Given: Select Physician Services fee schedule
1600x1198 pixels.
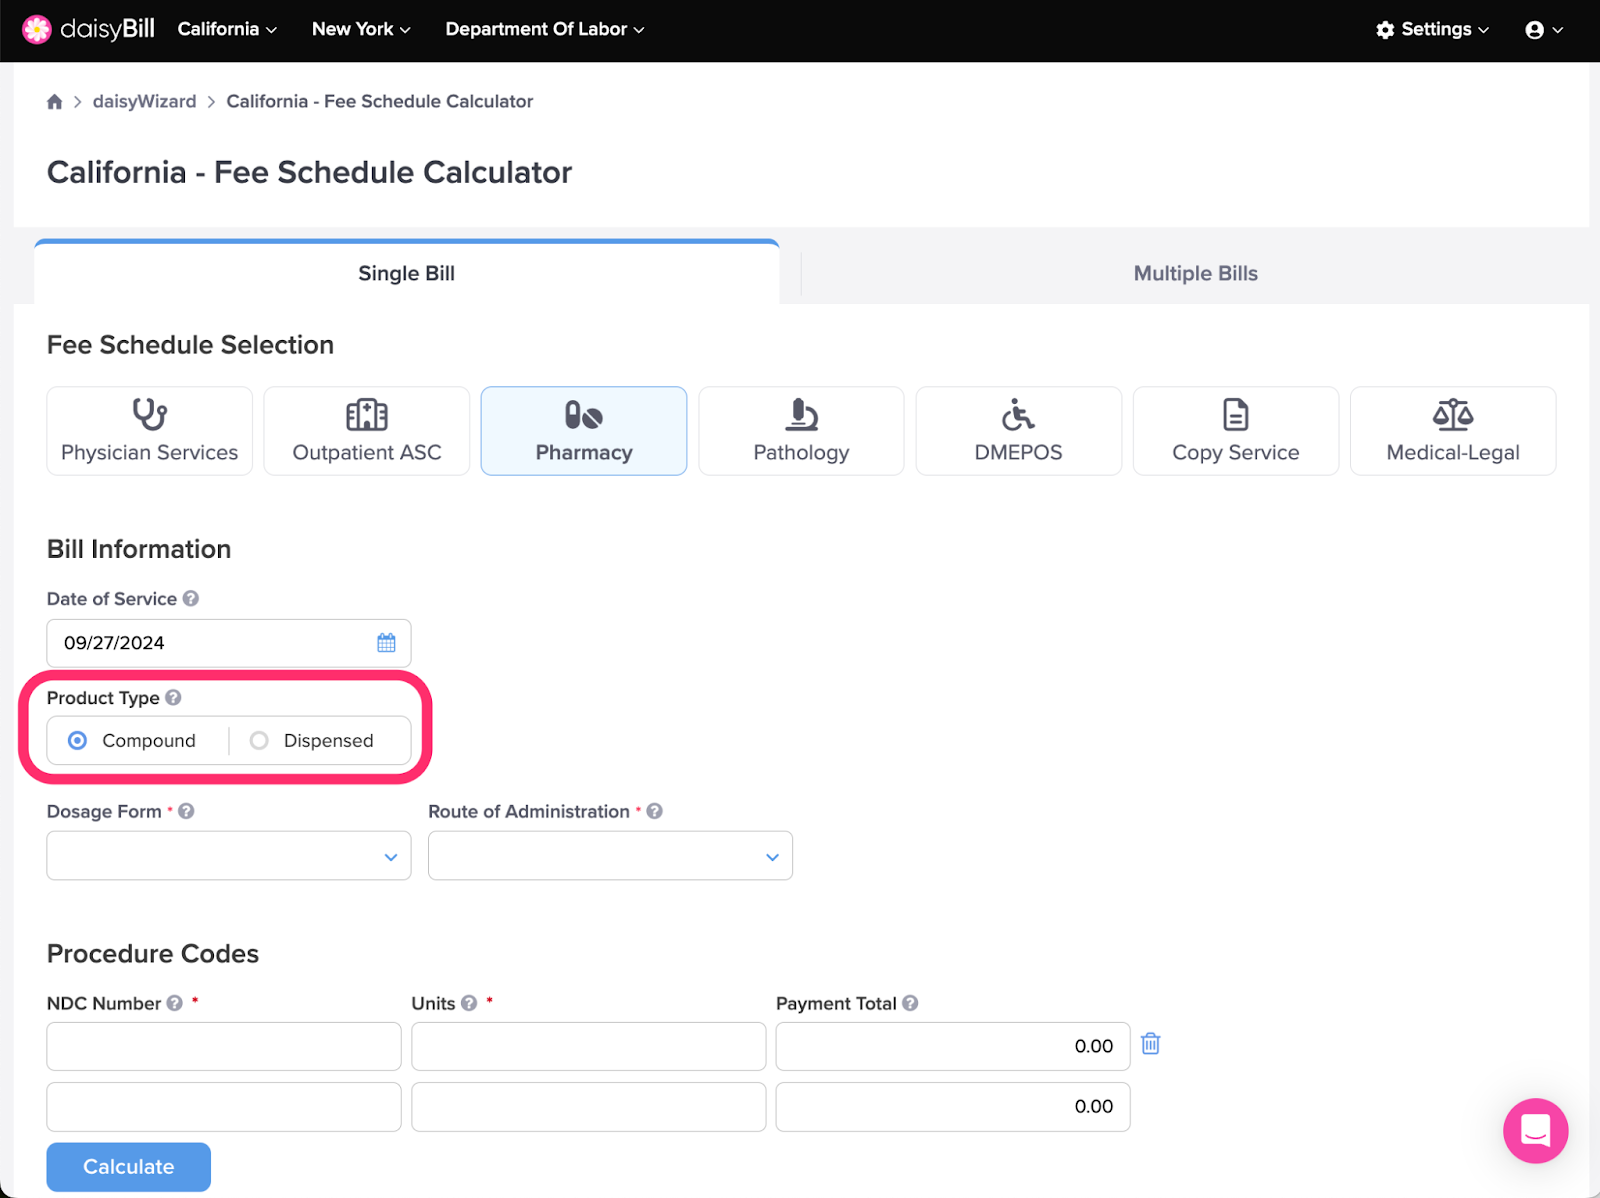Looking at the screenshot, I should click(150, 431).
